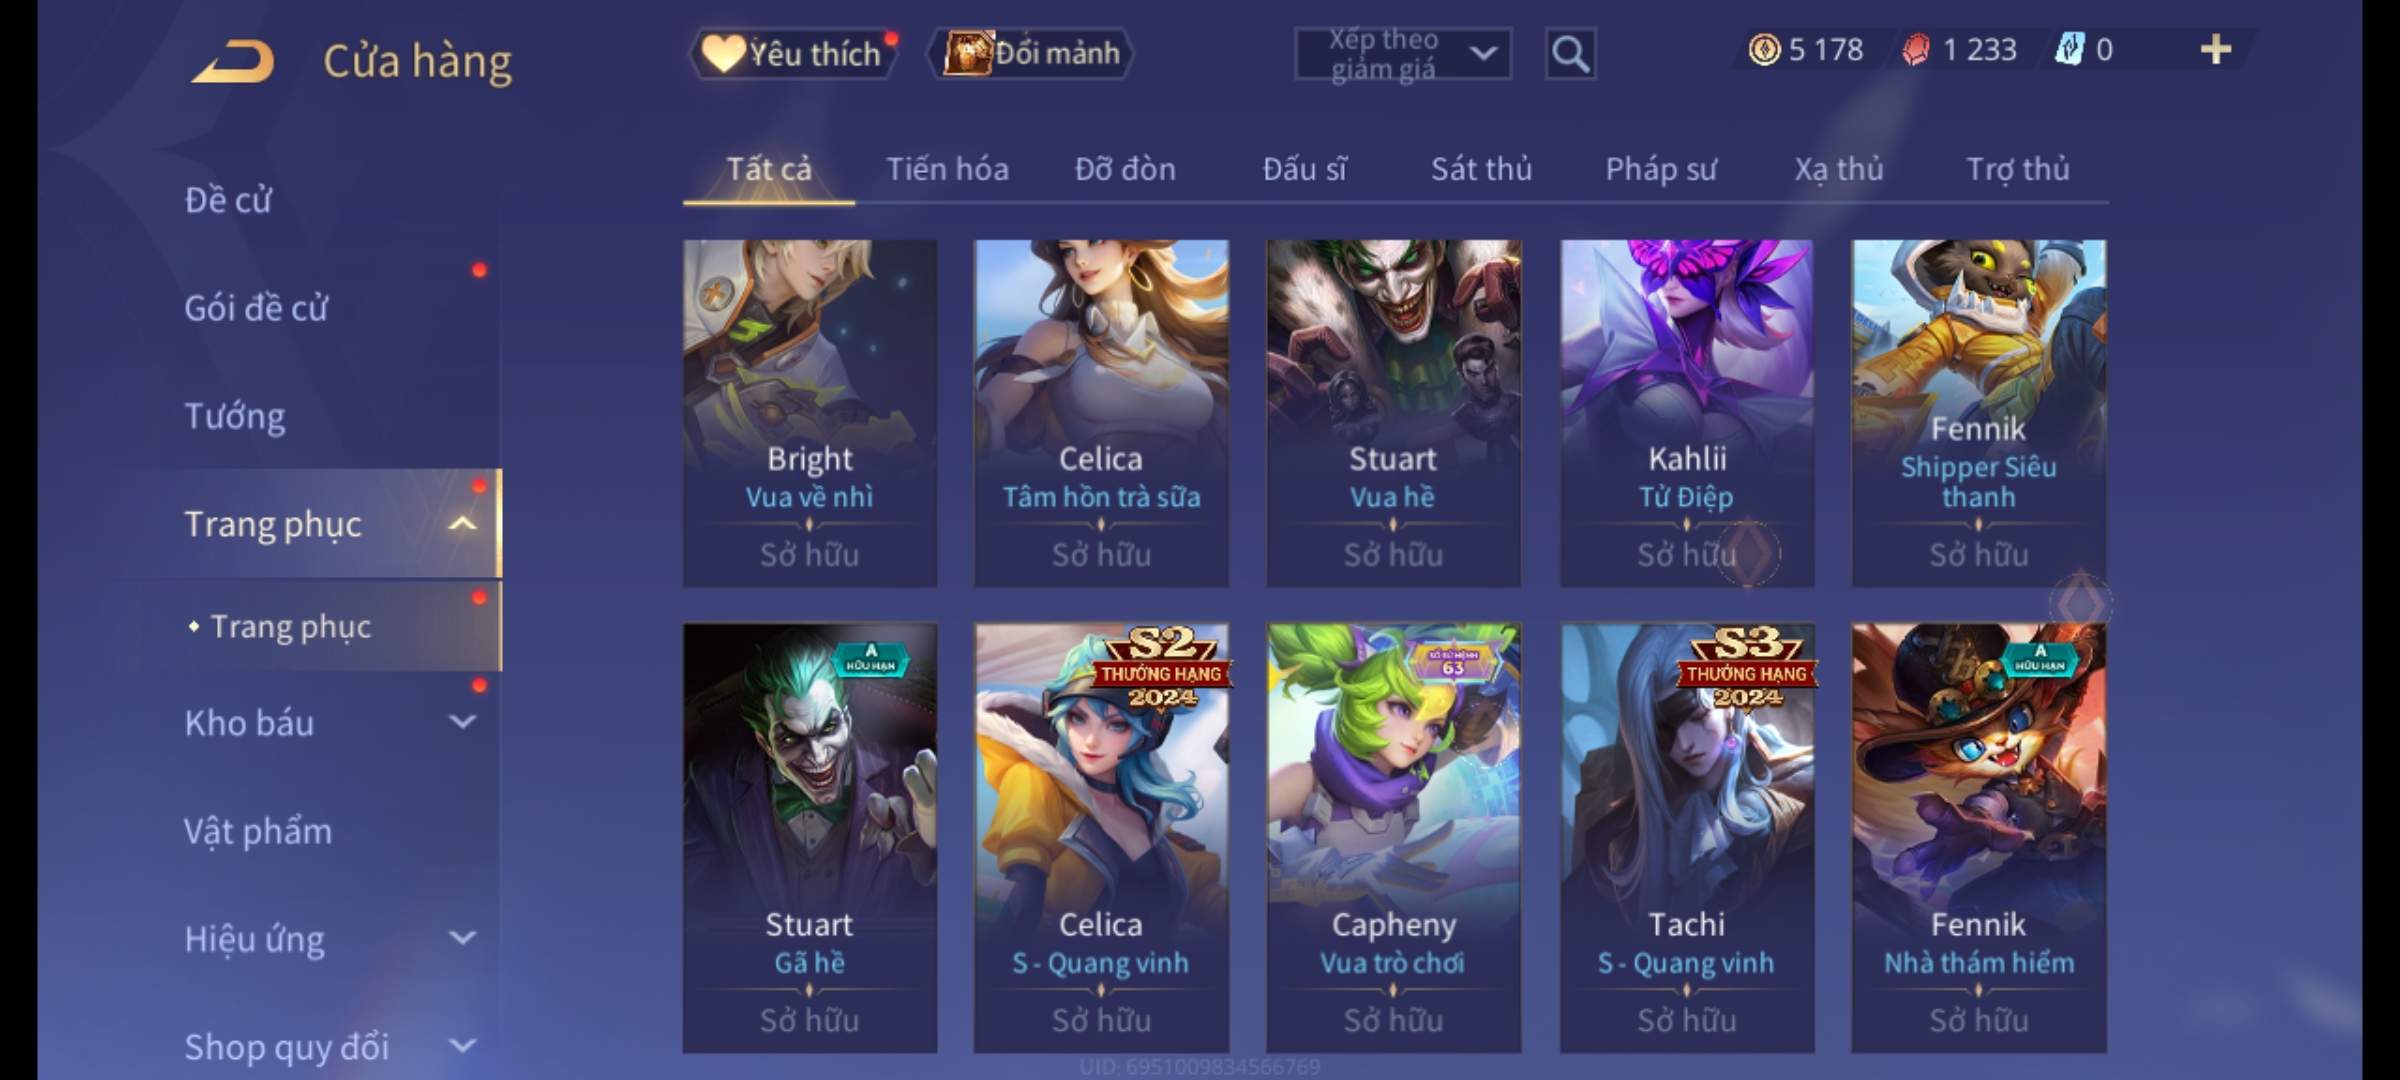
Task: Switch to the Pháp sư tab
Action: (x=1661, y=169)
